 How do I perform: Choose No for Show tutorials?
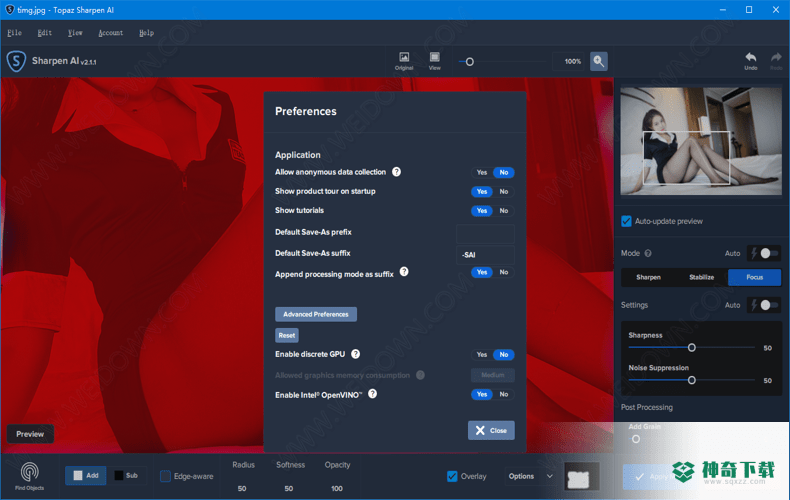point(504,211)
